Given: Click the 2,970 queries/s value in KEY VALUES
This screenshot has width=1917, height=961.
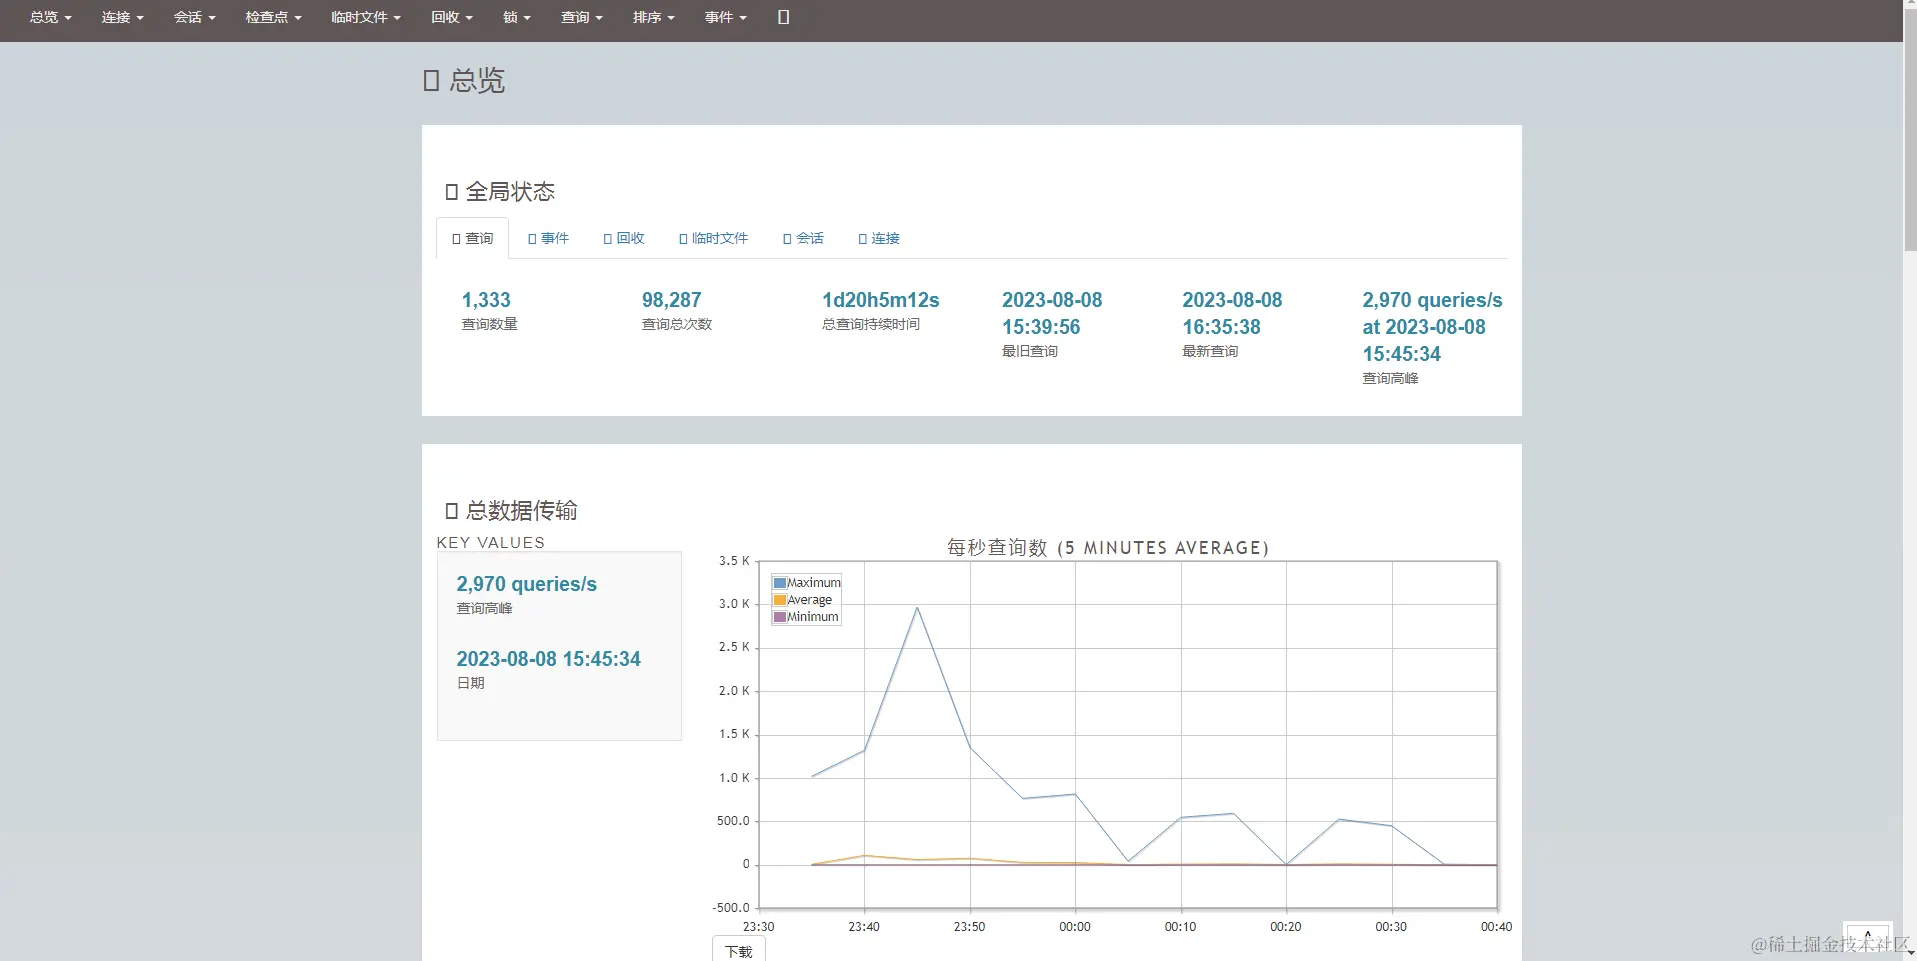Looking at the screenshot, I should [x=526, y=584].
